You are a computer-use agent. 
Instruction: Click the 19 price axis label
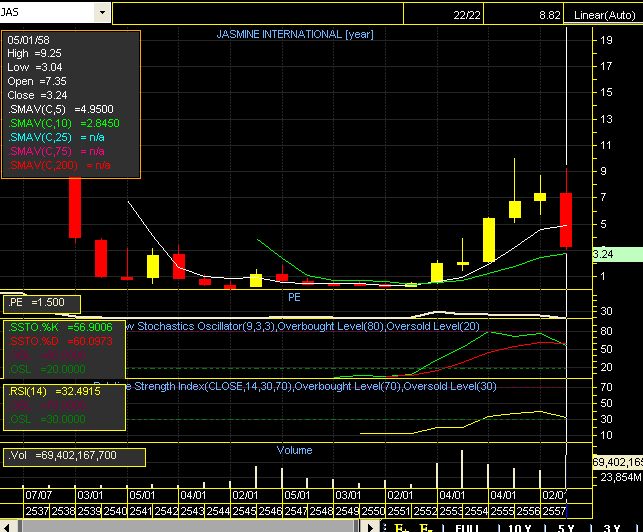[x=606, y=40]
